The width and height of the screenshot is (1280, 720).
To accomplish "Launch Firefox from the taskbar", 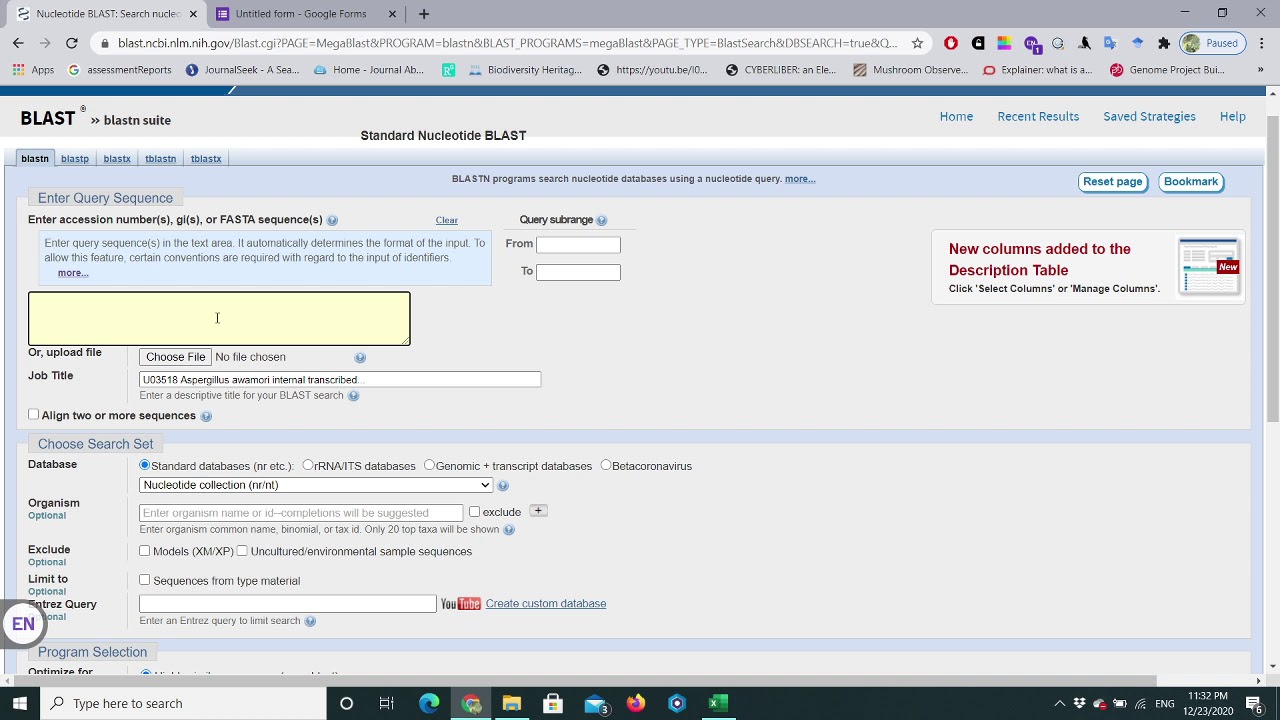I will 636,703.
